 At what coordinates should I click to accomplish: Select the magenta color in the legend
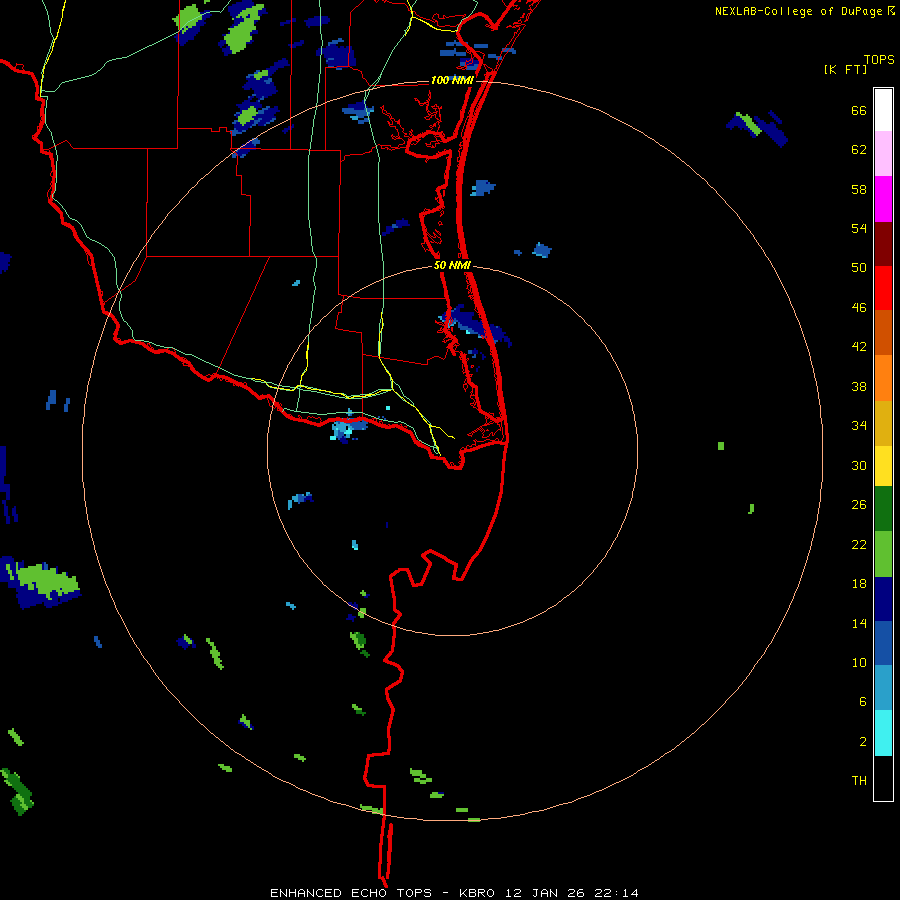[x=883, y=199]
